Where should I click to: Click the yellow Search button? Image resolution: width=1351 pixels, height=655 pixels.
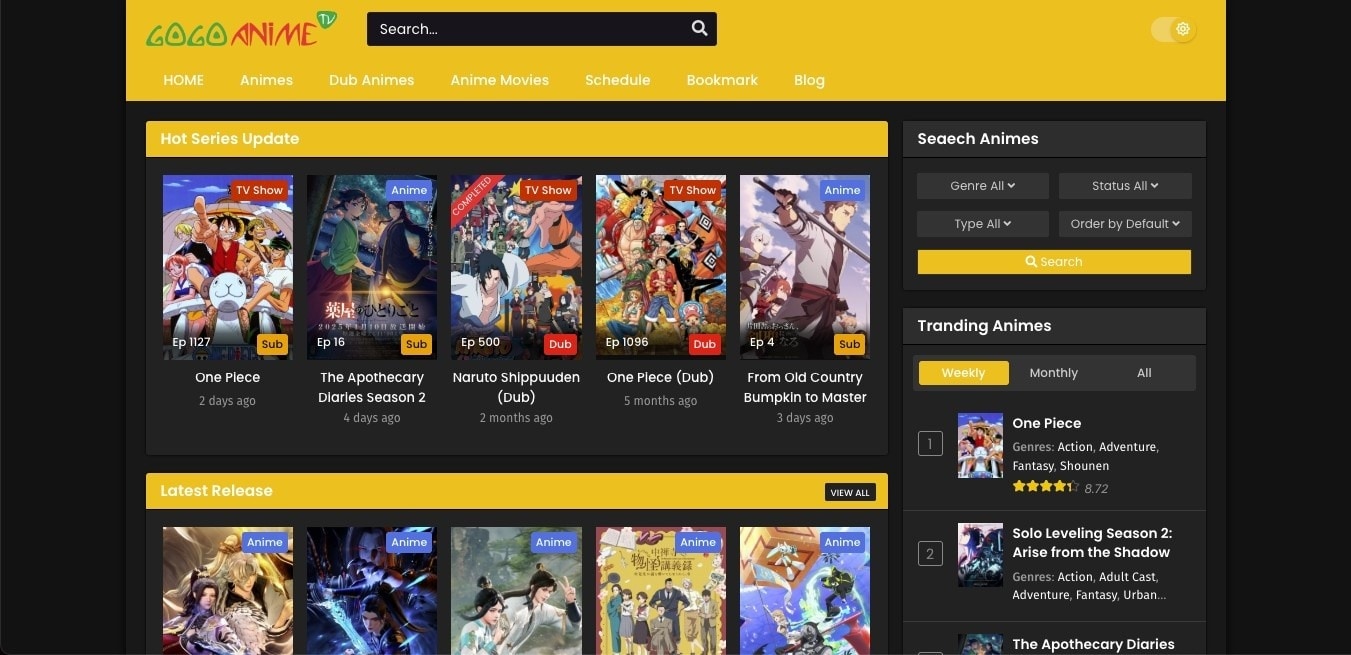tap(1054, 262)
